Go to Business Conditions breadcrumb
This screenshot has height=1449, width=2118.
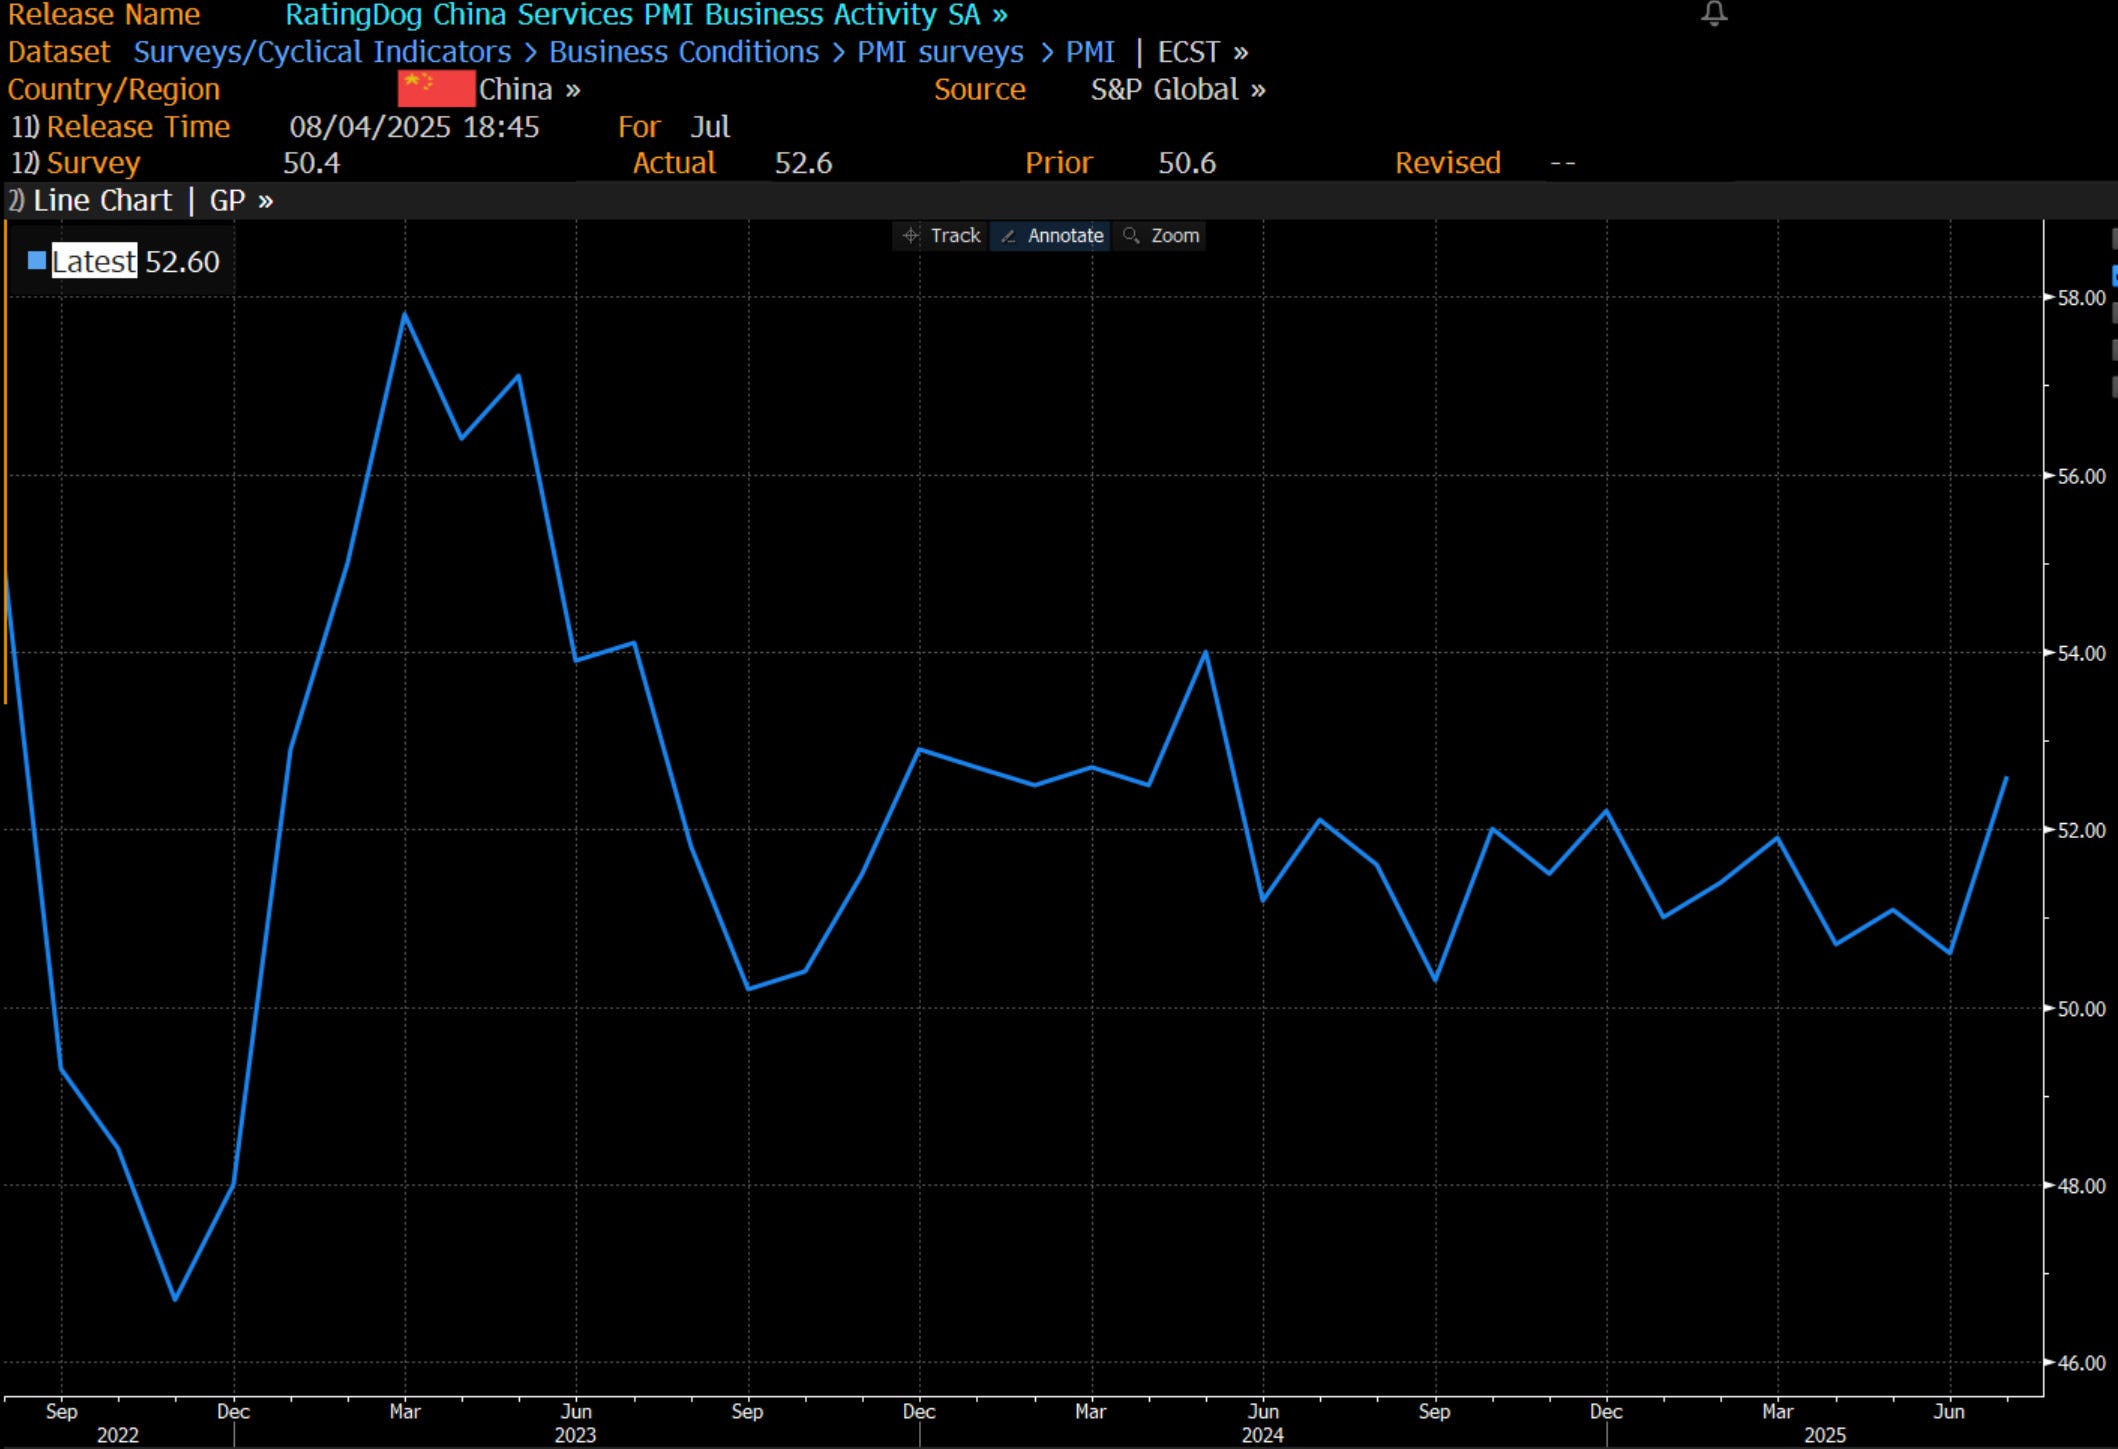(x=683, y=52)
